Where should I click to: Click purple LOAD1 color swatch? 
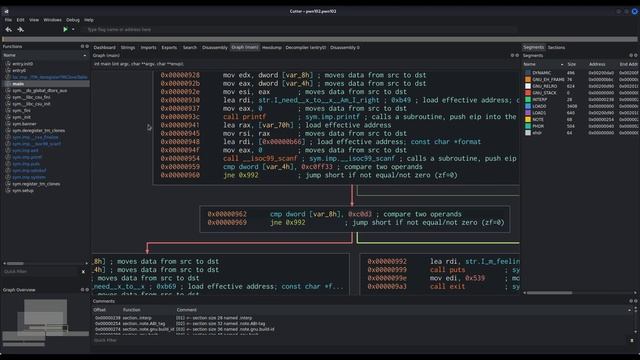[x=528, y=113]
